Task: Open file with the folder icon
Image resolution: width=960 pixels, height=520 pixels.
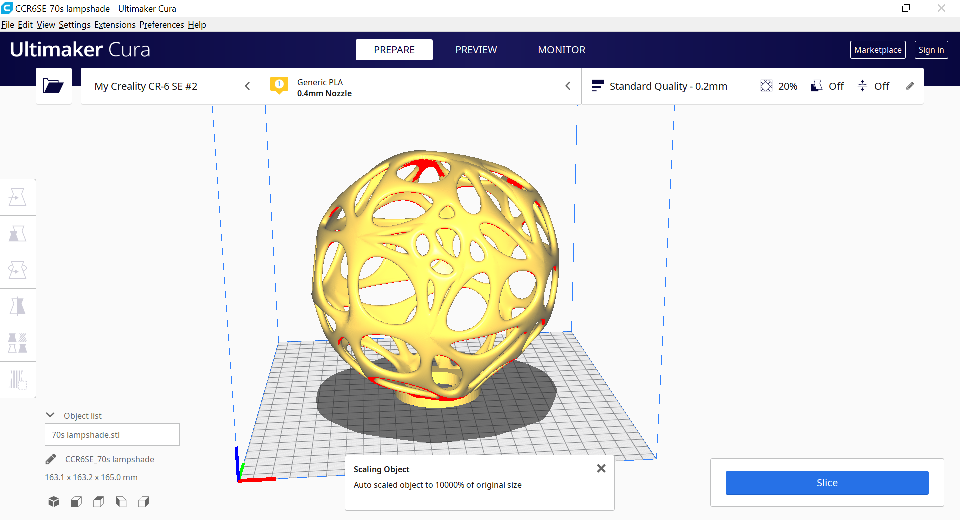Action: (x=53, y=86)
